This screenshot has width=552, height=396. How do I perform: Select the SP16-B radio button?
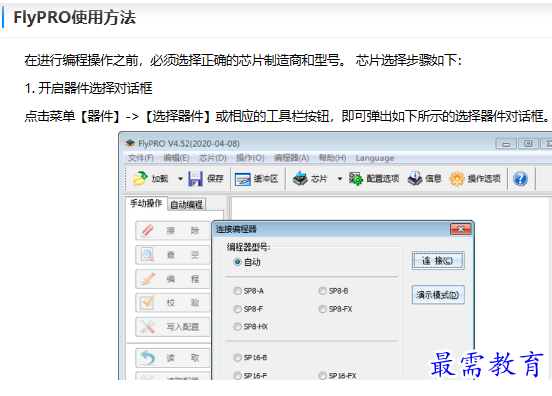tap(237, 358)
